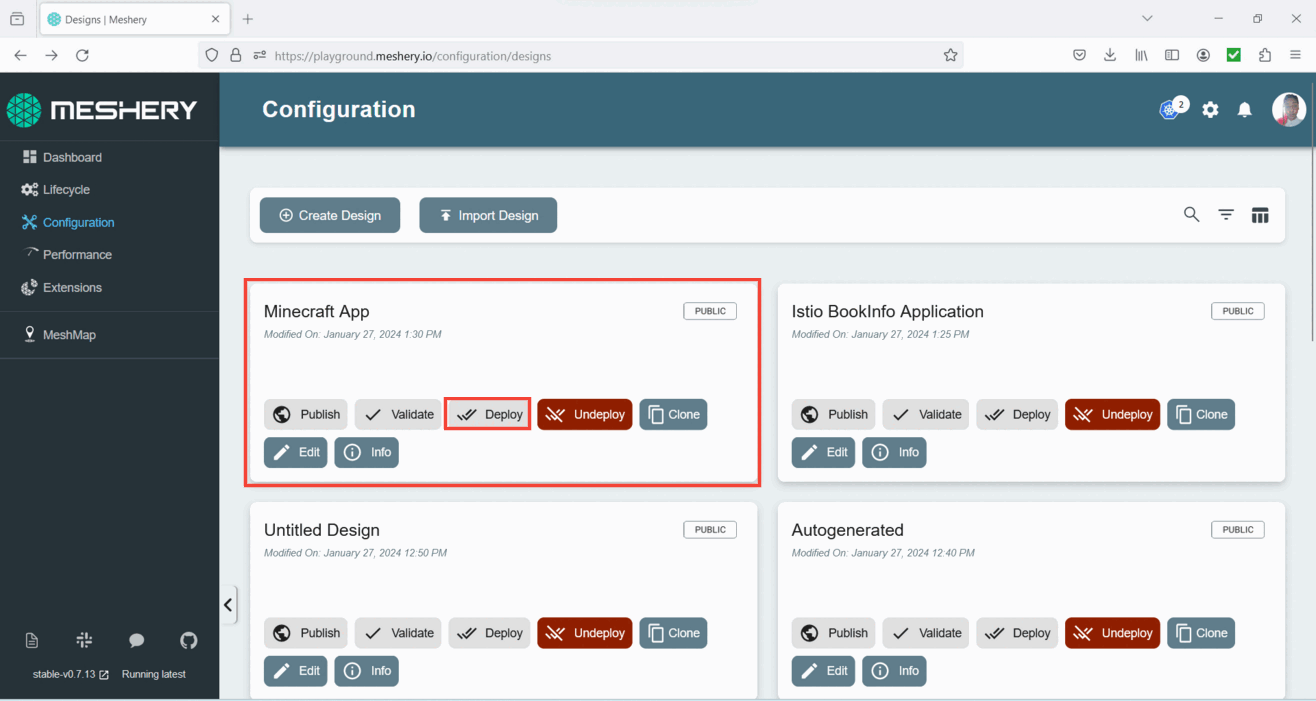This screenshot has width=1316, height=701.
Task: Open Performance in the sidebar menu
Action: click(77, 255)
